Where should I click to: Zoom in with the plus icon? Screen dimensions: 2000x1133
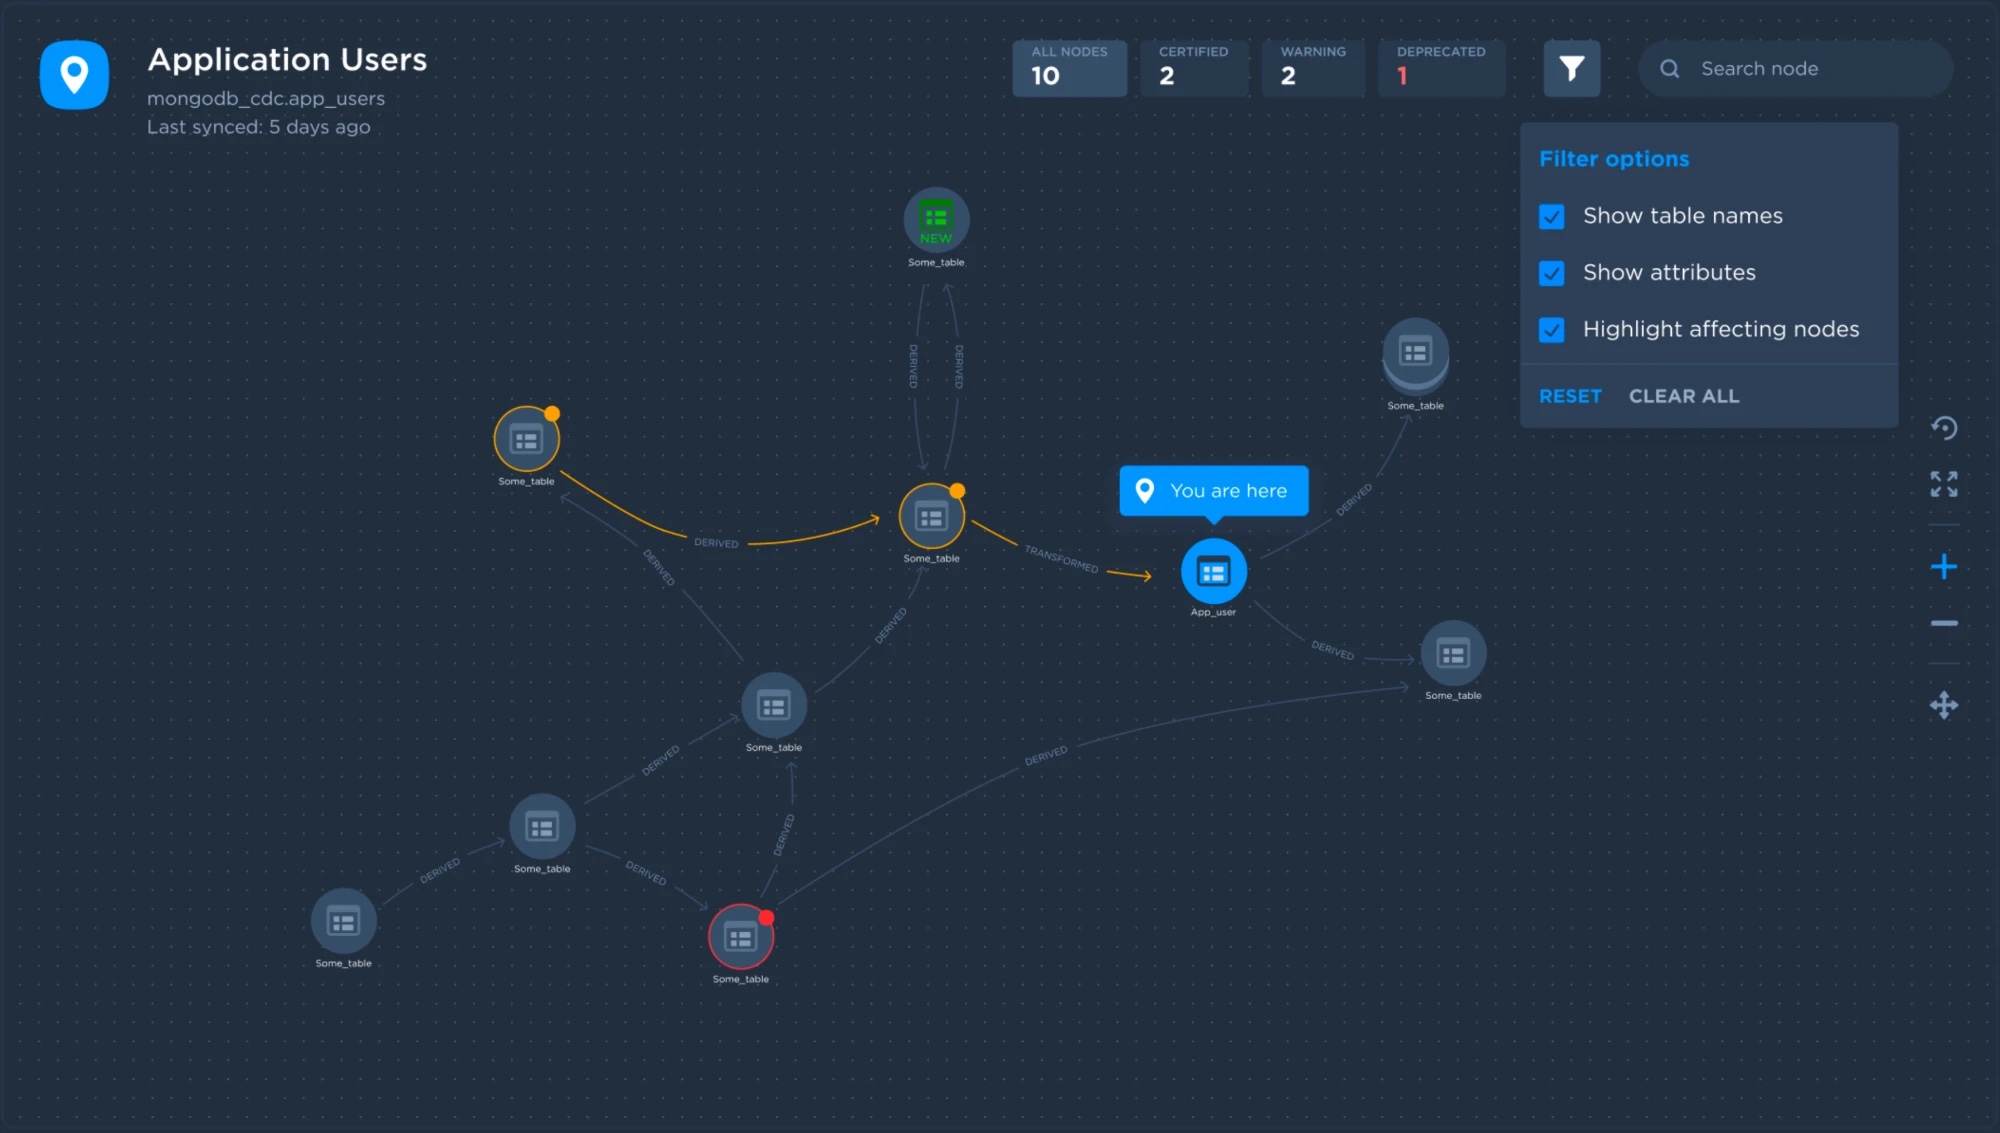(x=1943, y=567)
